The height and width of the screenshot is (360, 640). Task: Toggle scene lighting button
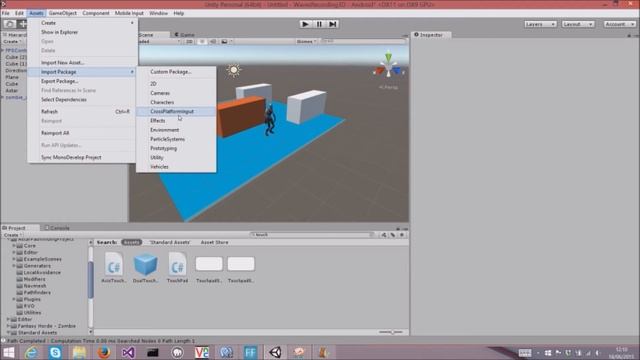click(202, 42)
